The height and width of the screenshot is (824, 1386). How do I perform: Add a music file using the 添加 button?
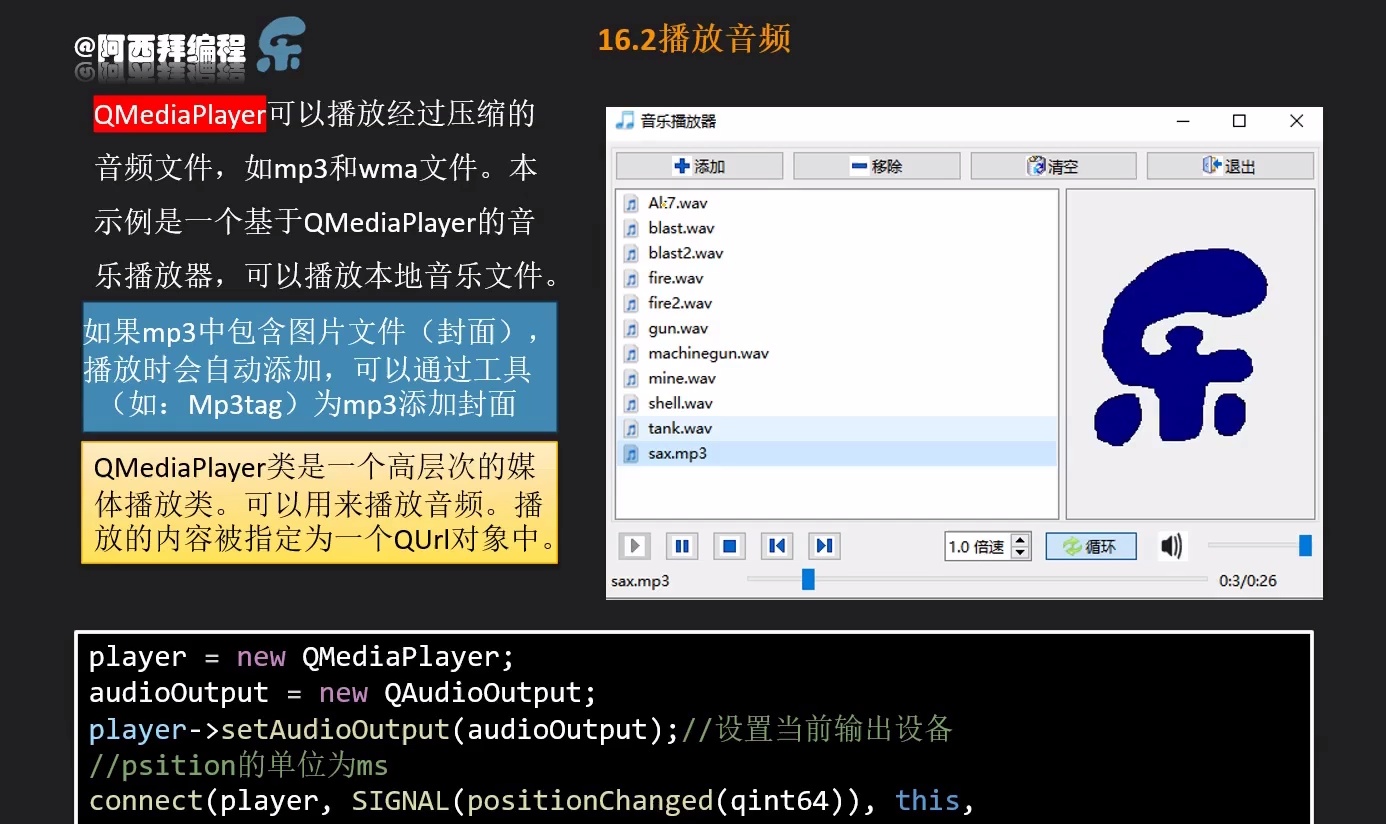click(698, 165)
